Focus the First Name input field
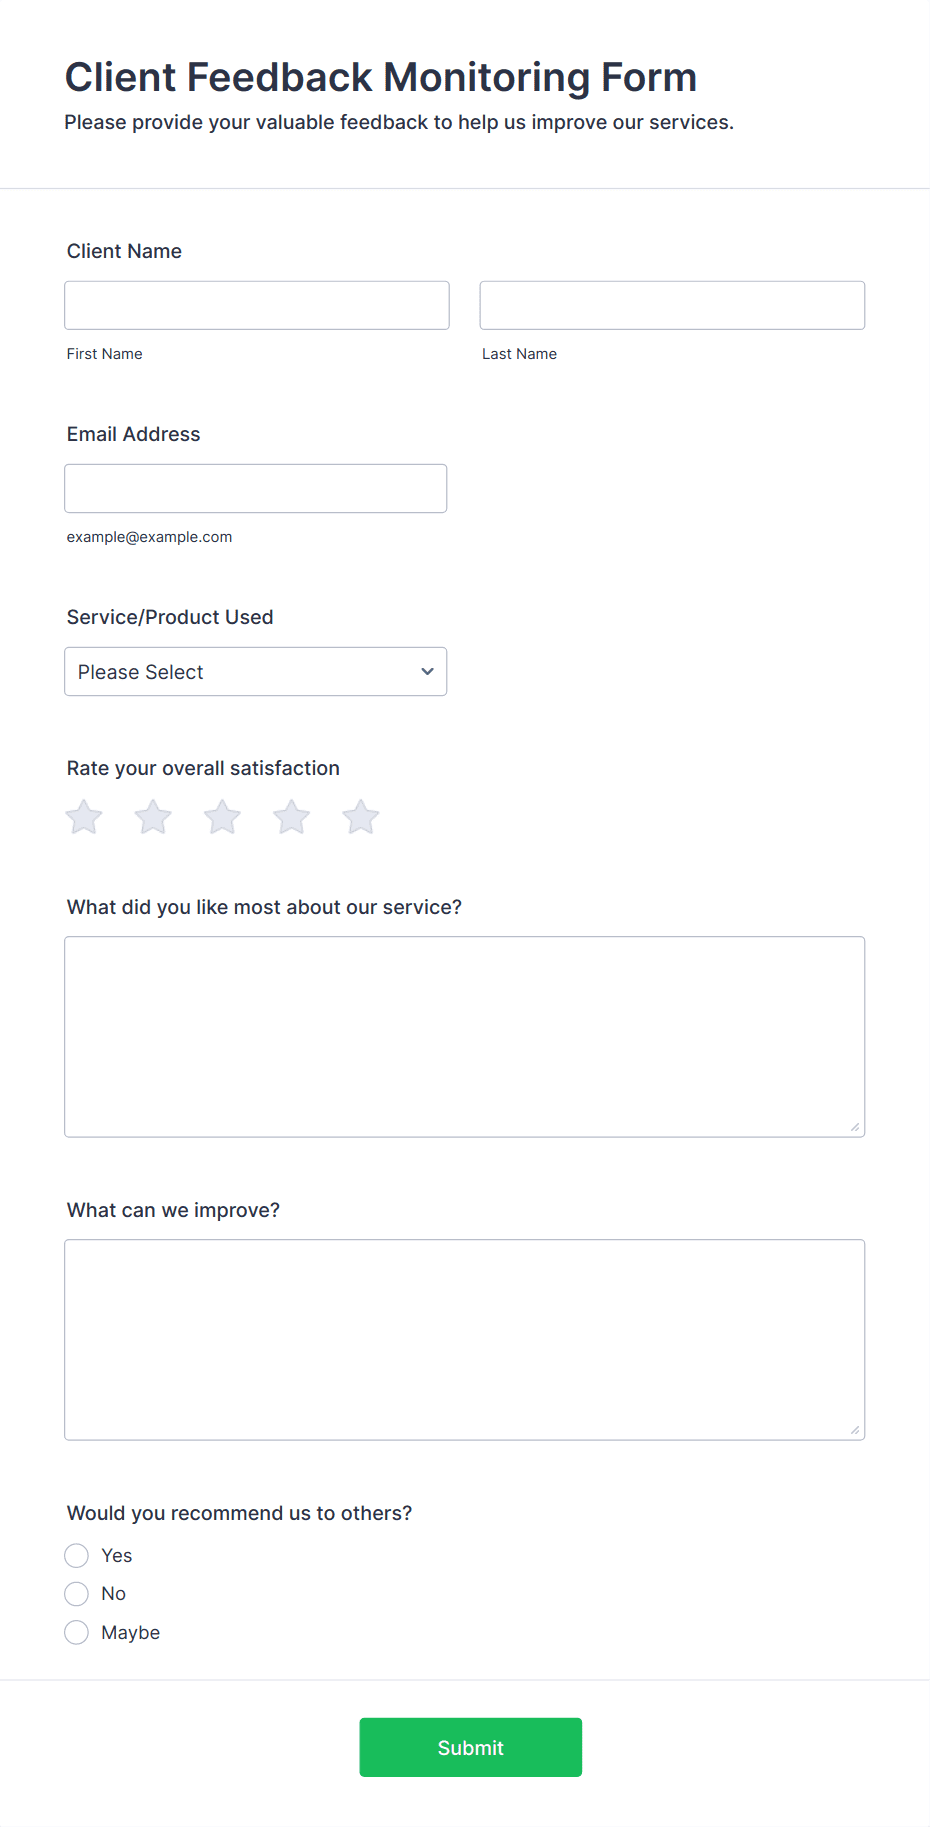This screenshot has width=930, height=1827. 256,305
